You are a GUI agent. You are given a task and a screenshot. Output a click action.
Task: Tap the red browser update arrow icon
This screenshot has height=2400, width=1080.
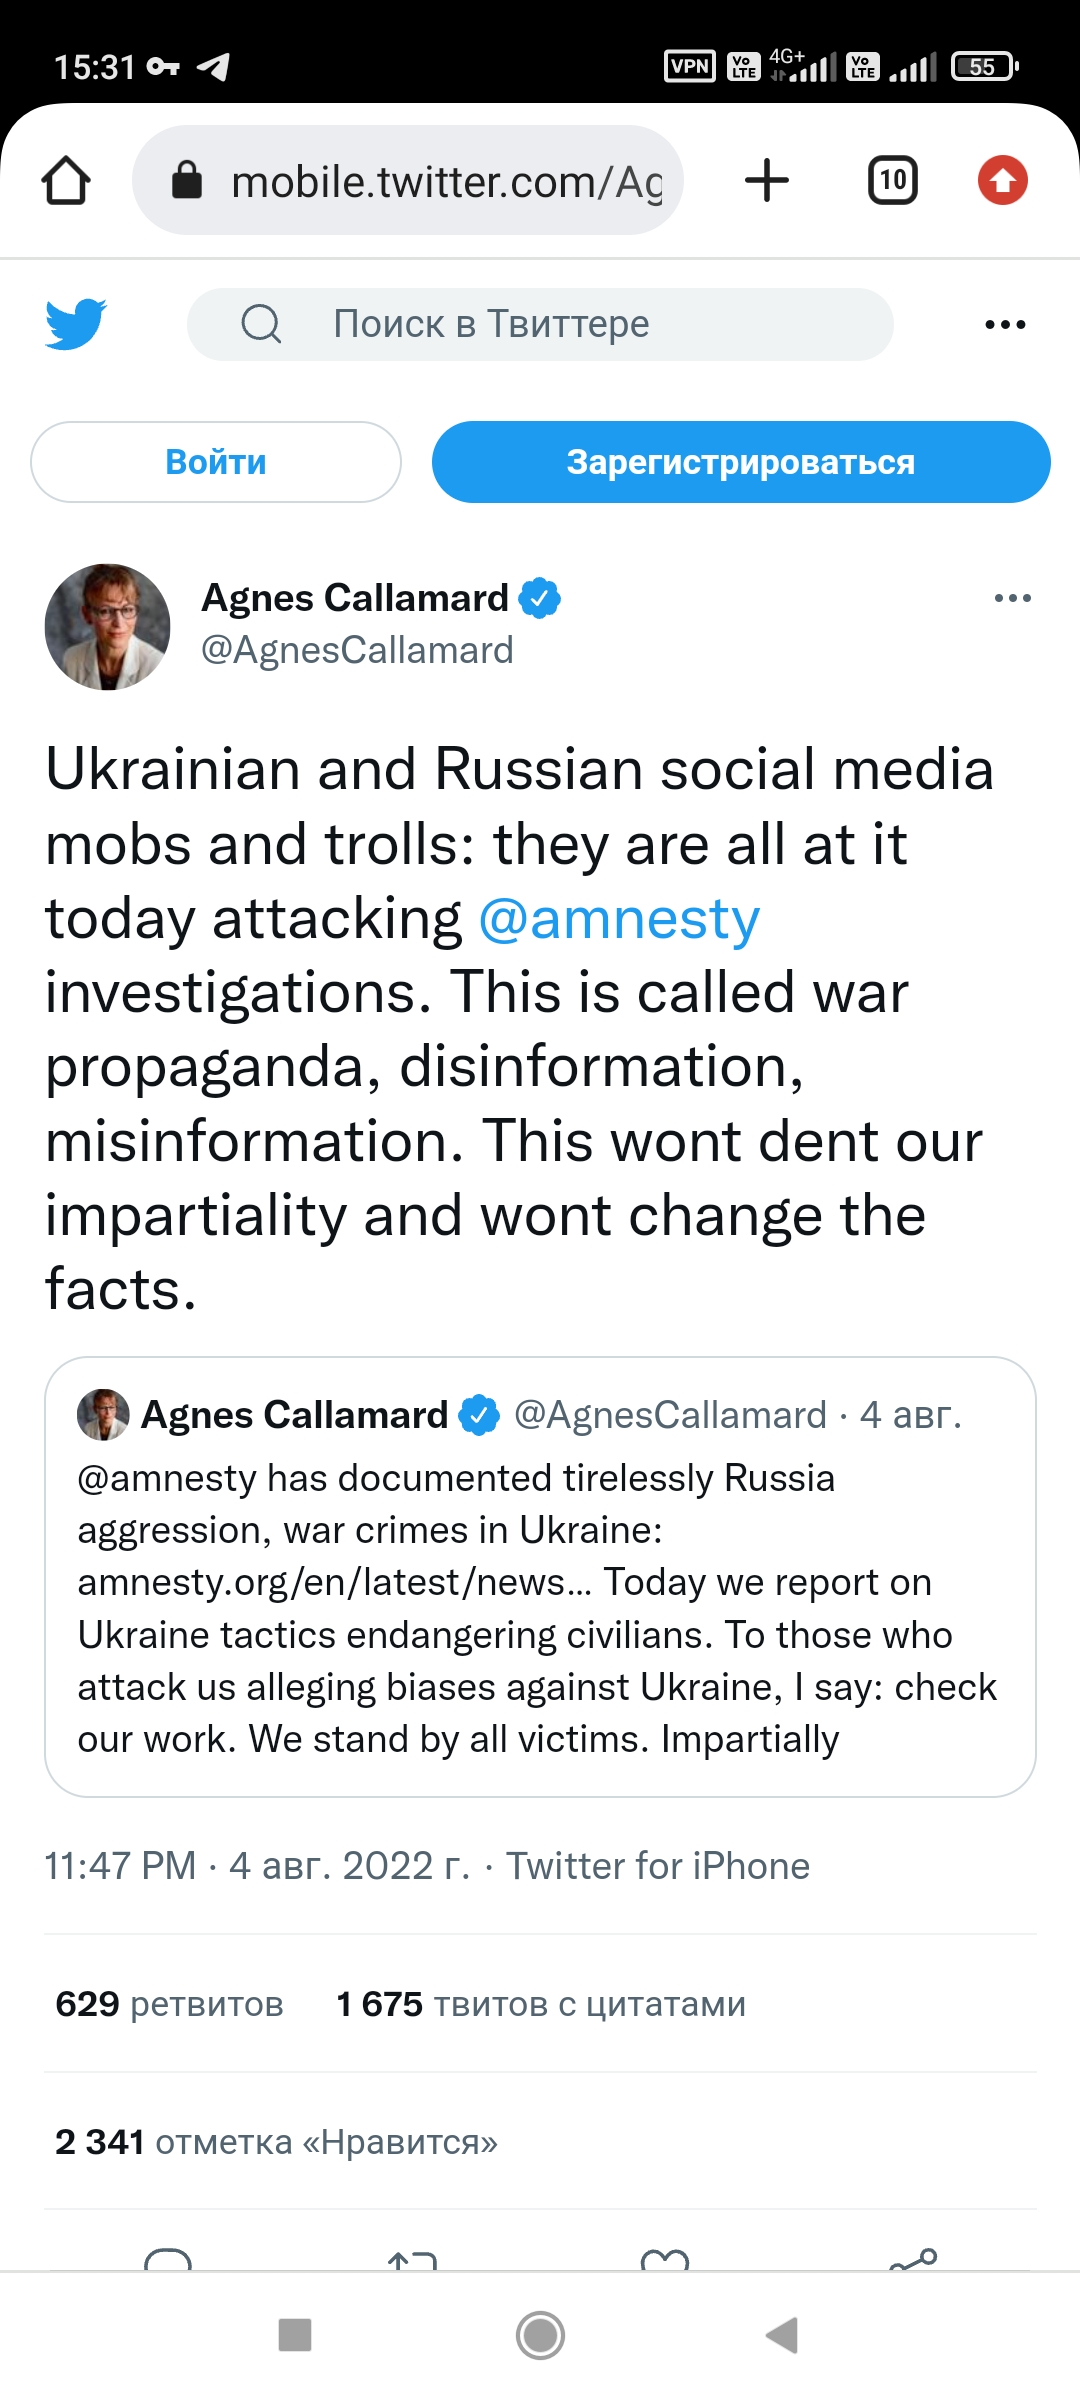1002,181
